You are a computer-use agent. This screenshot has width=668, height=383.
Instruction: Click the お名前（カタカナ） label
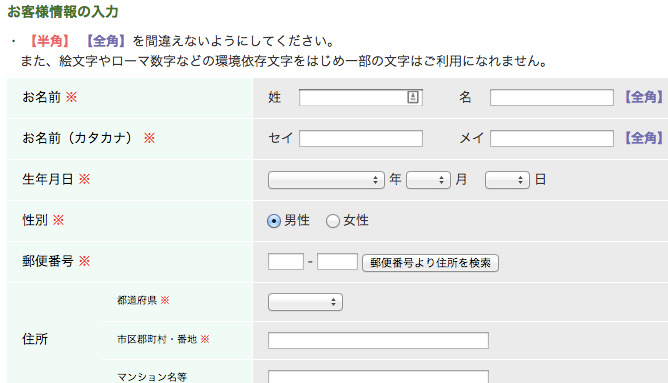point(78,138)
